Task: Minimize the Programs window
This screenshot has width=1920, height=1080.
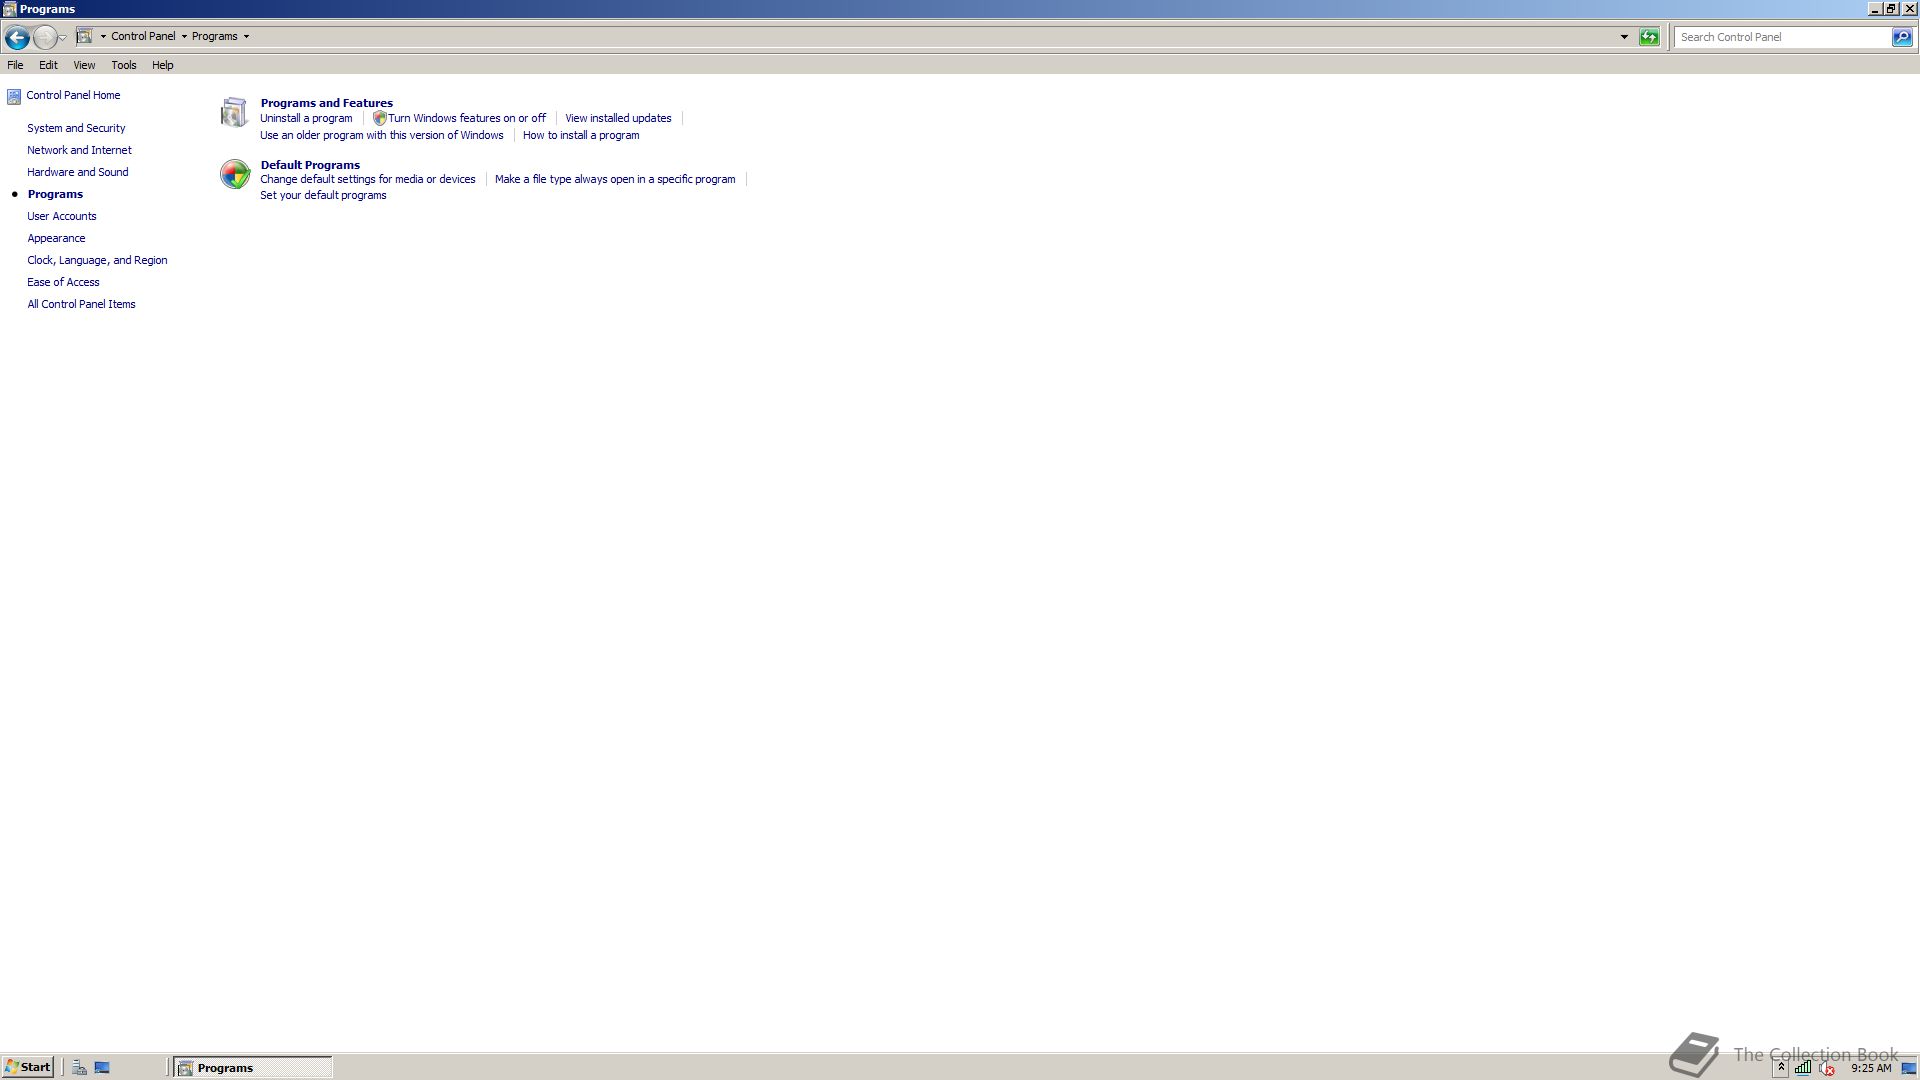Action: point(1874,8)
